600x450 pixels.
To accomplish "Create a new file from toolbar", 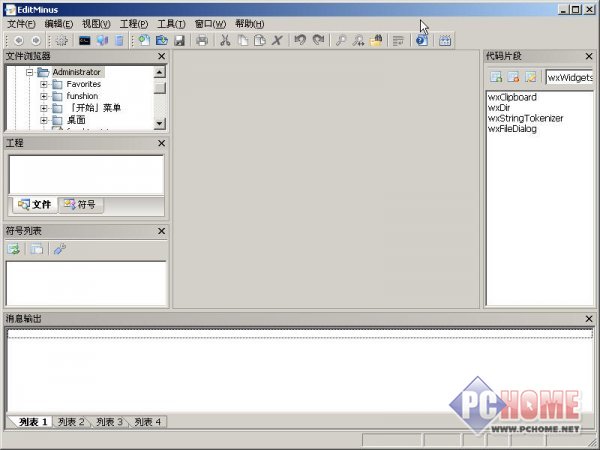I will tap(144, 40).
